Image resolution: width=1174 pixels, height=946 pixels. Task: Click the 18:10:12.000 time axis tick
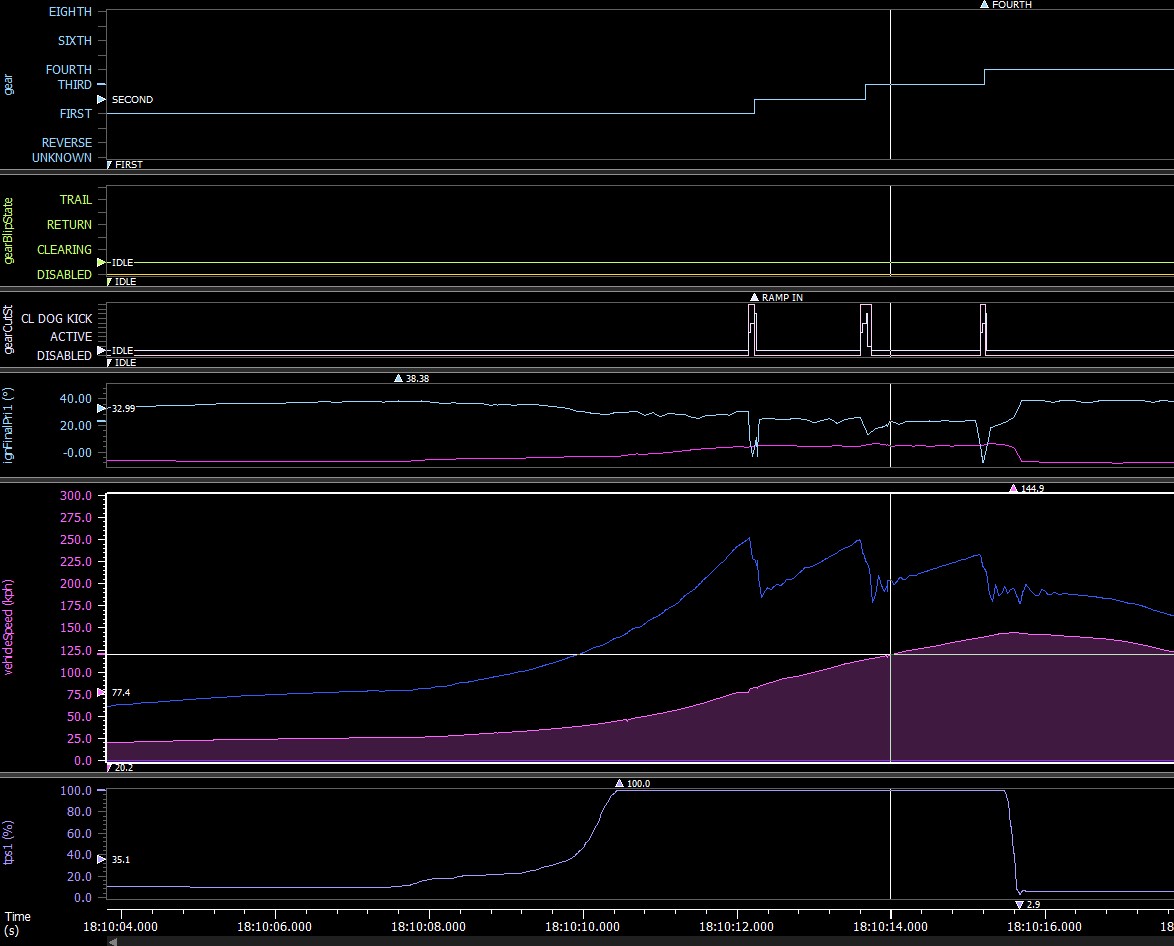[x=737, y=926]
